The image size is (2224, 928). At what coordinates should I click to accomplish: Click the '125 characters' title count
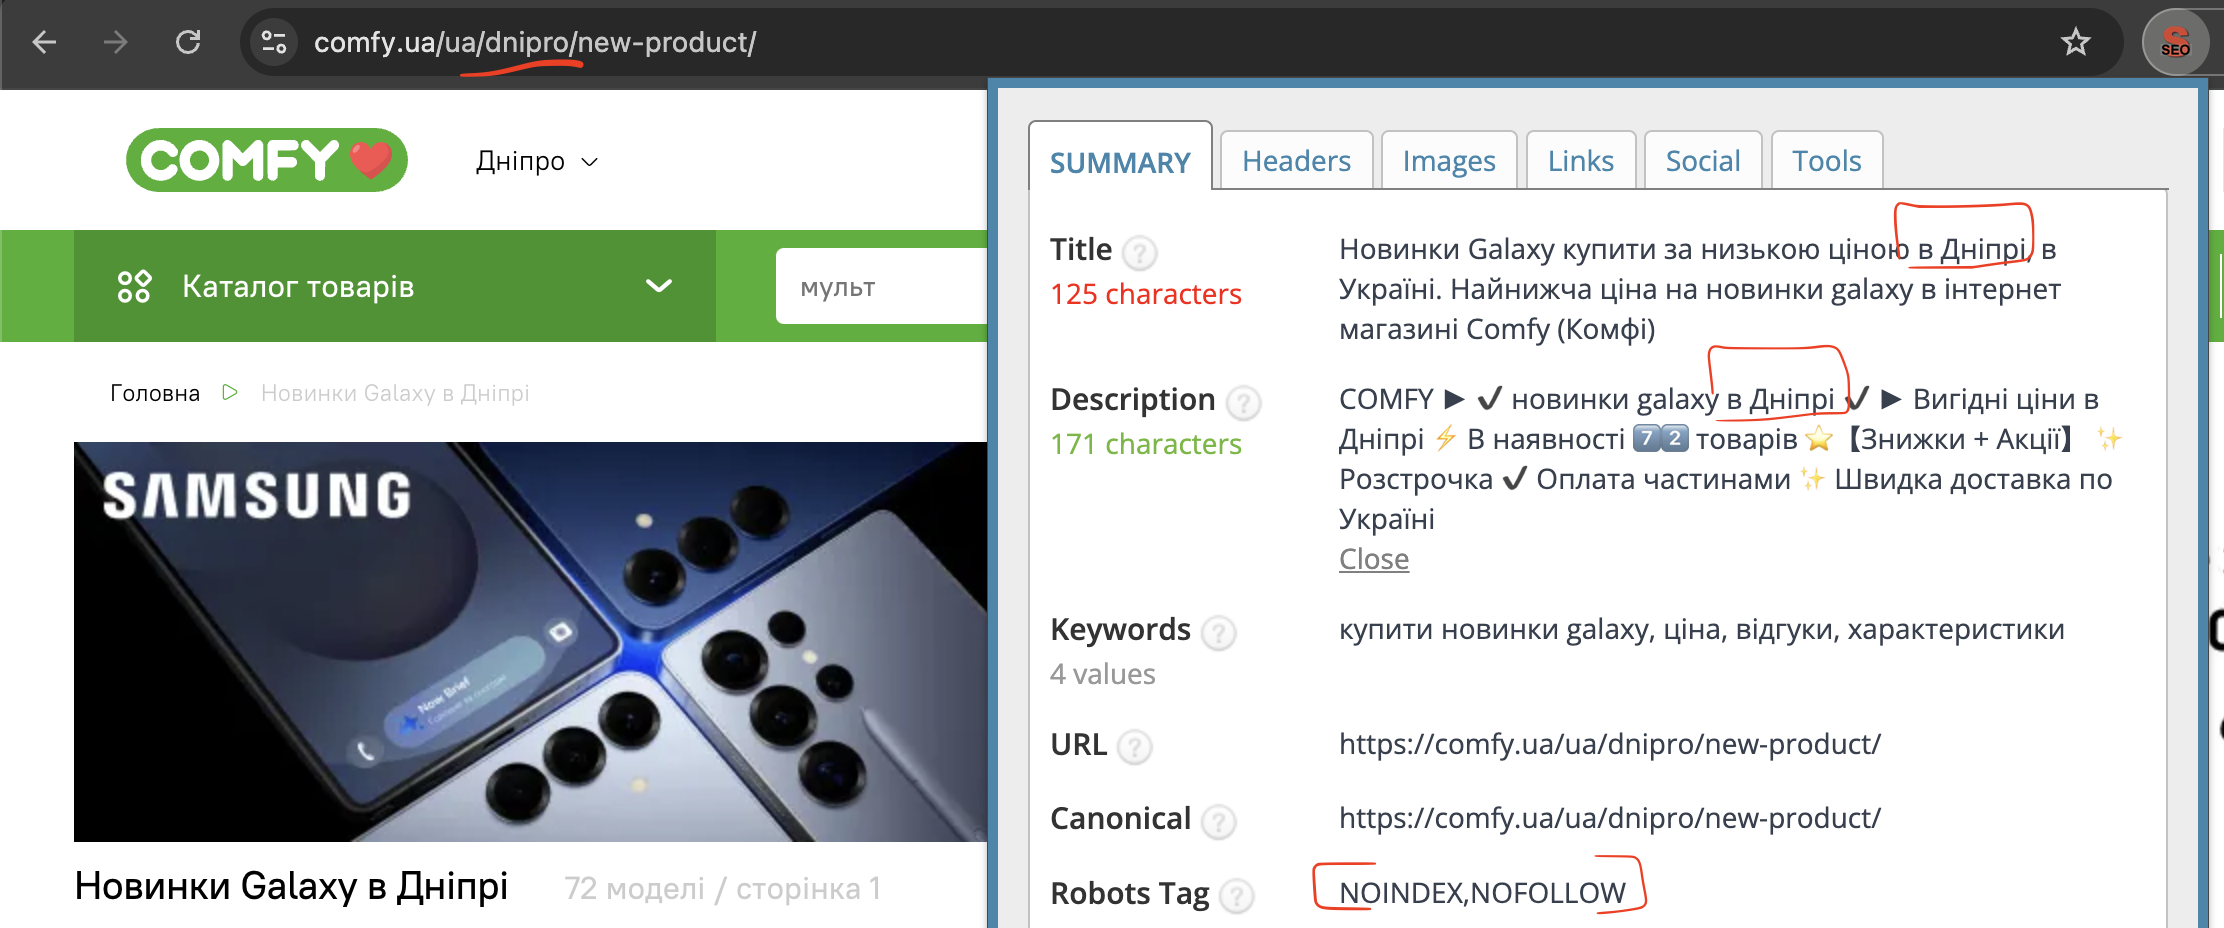(1146, 294)
